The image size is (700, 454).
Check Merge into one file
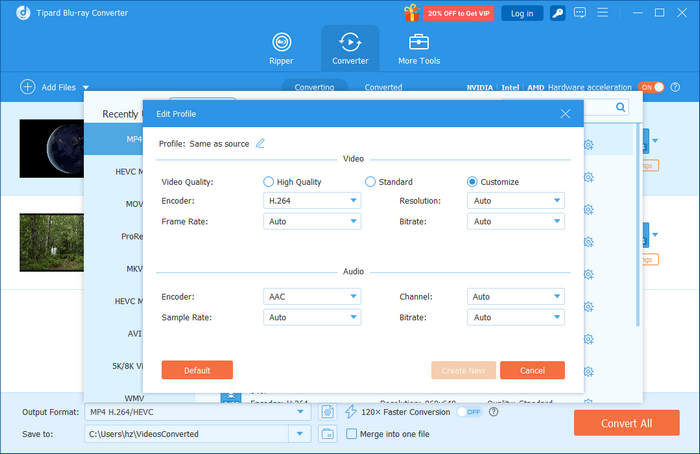click(x=351, y=433)
